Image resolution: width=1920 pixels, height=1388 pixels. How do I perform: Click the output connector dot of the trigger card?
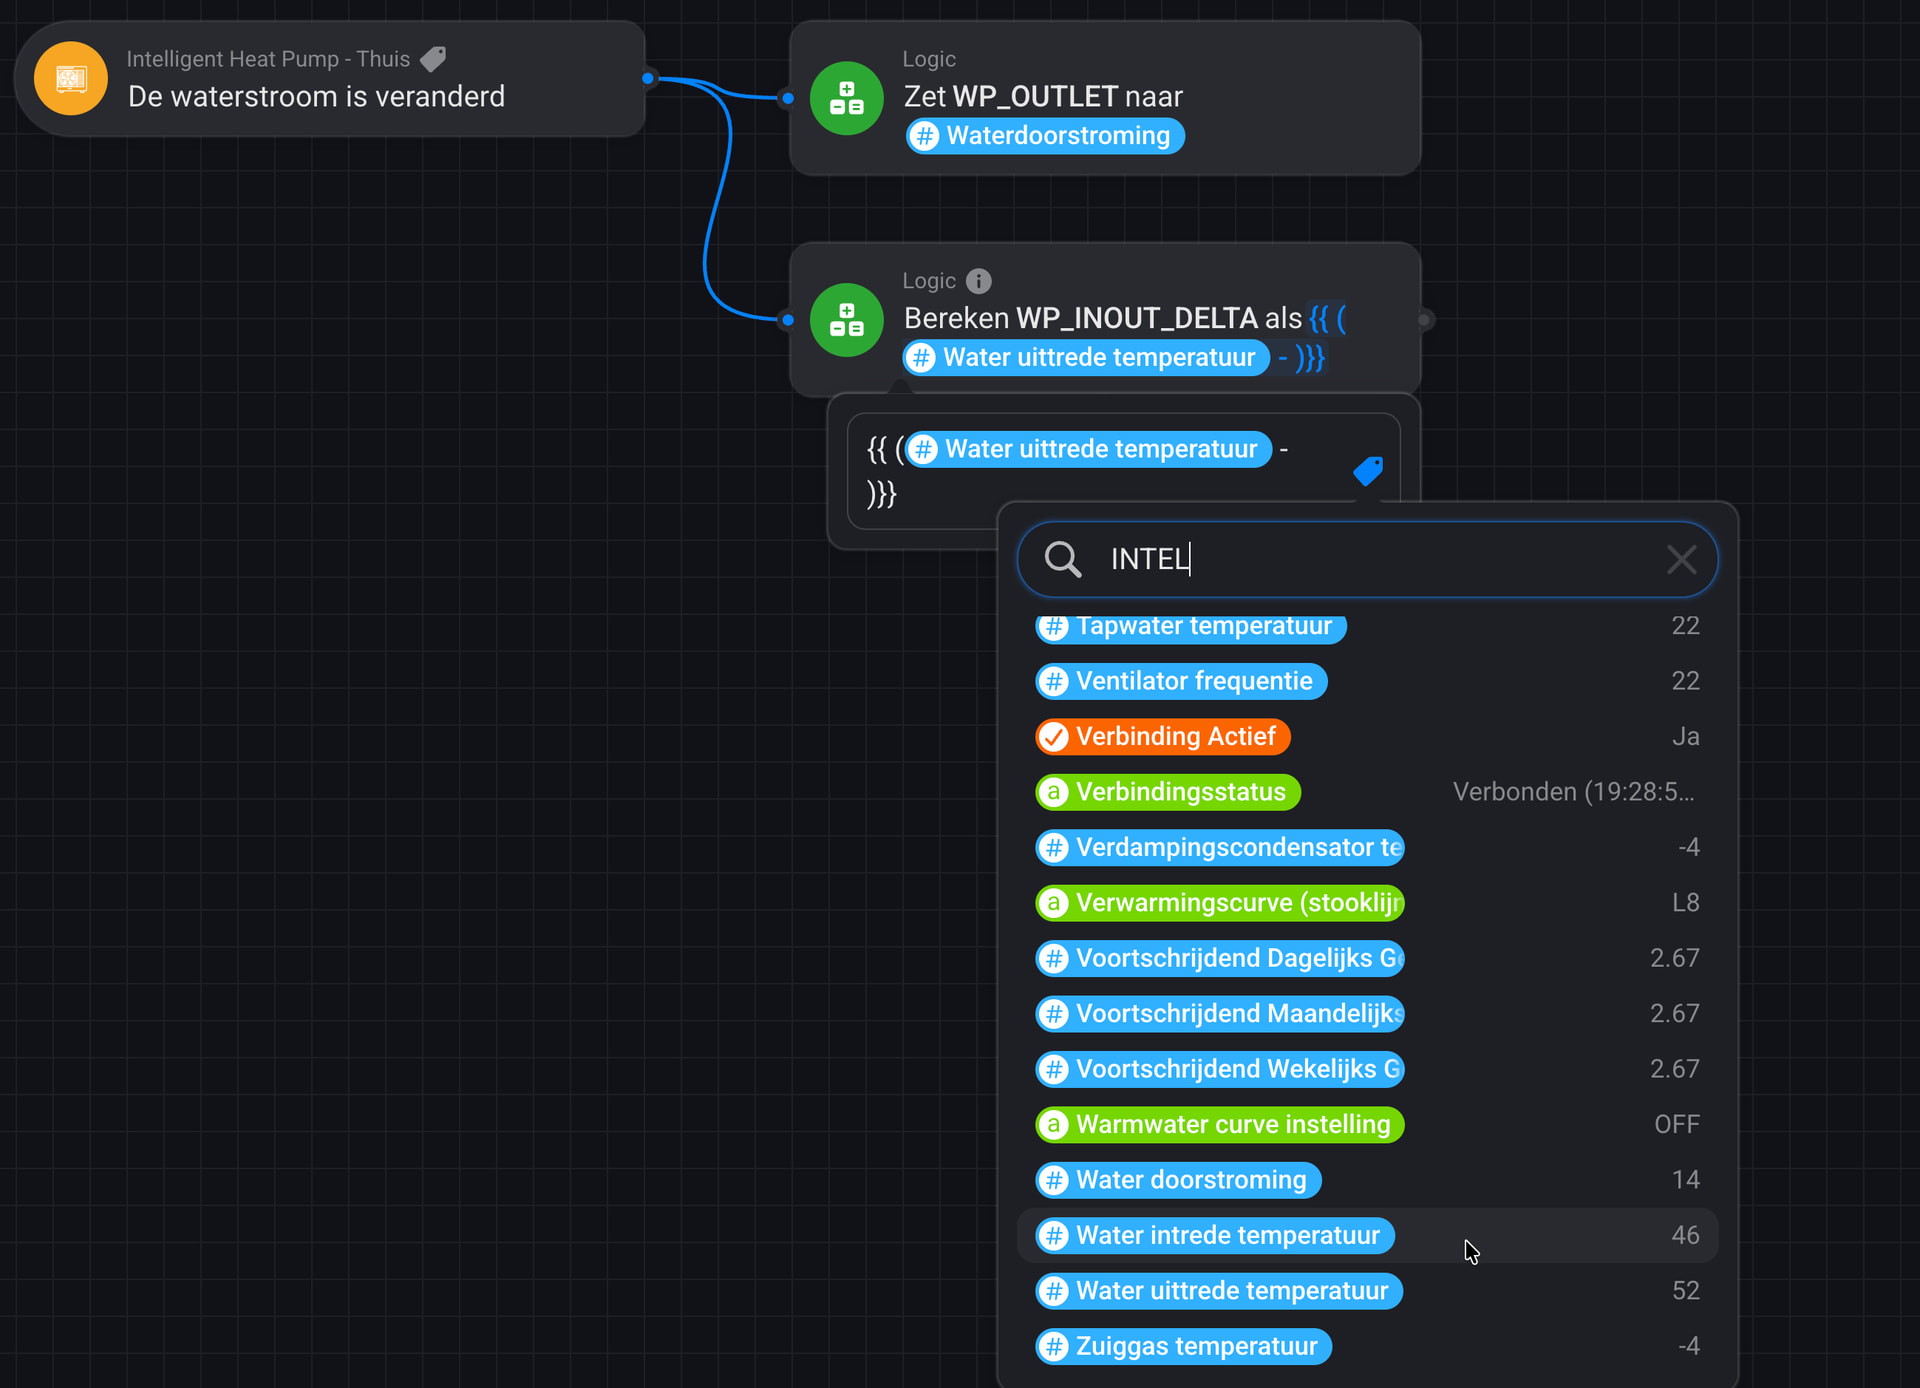(648, 78)
